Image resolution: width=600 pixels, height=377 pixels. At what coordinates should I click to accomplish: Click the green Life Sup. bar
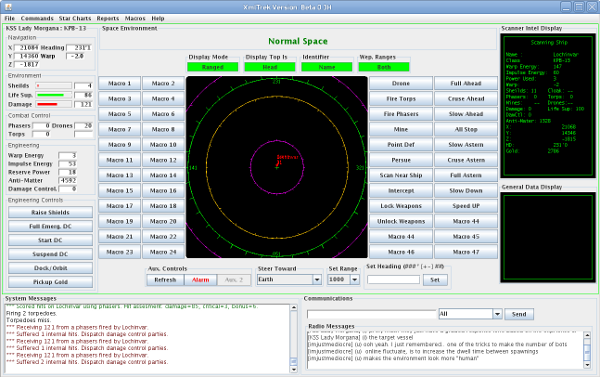tap(54, 95)
